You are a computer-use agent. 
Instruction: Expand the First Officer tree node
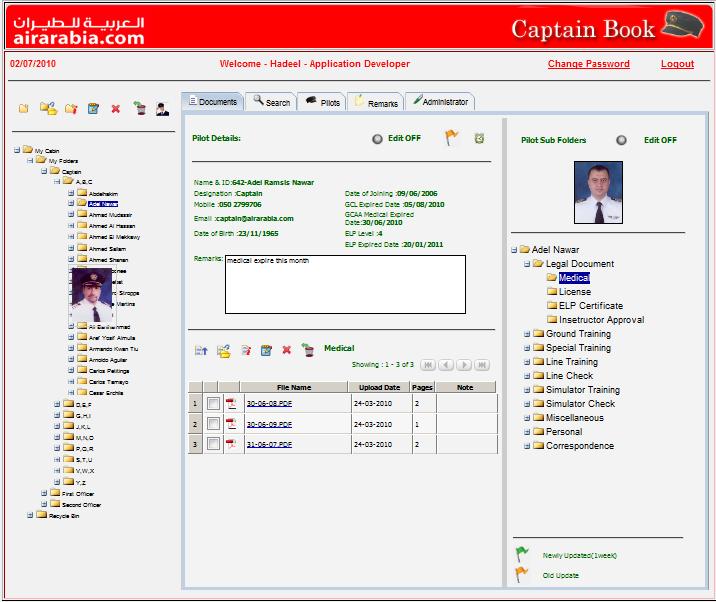click(44, 493)
